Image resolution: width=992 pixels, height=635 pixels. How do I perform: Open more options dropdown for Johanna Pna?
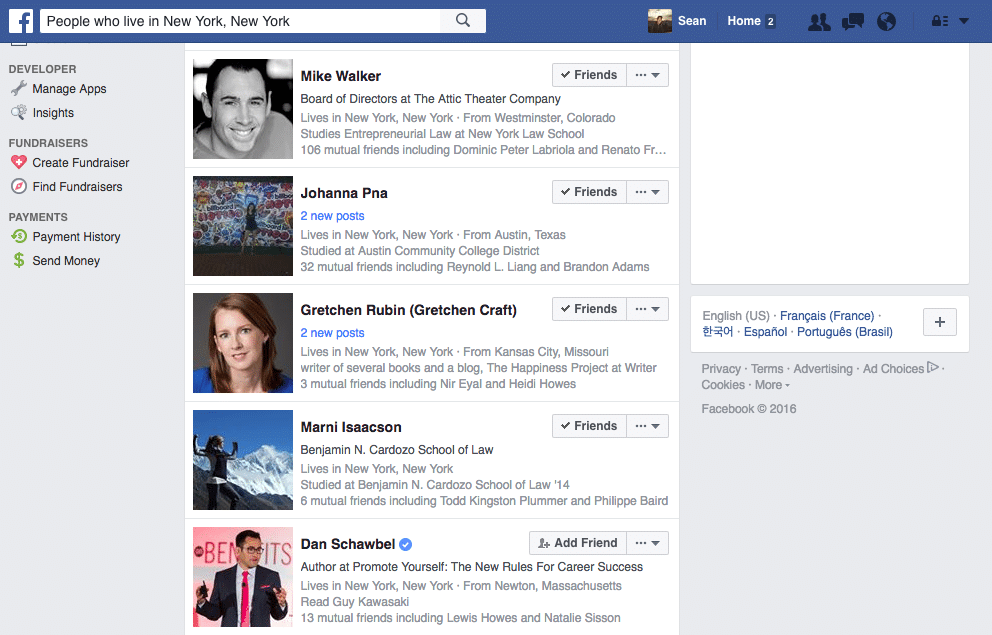coord(647,192)
